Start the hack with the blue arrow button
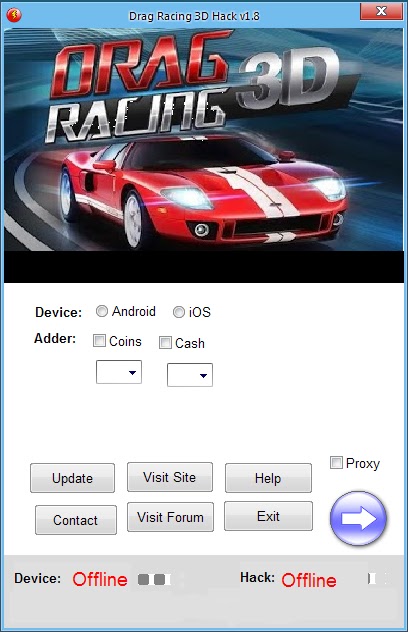This screenshot has width=408, height=632. [x=358, y=518]
